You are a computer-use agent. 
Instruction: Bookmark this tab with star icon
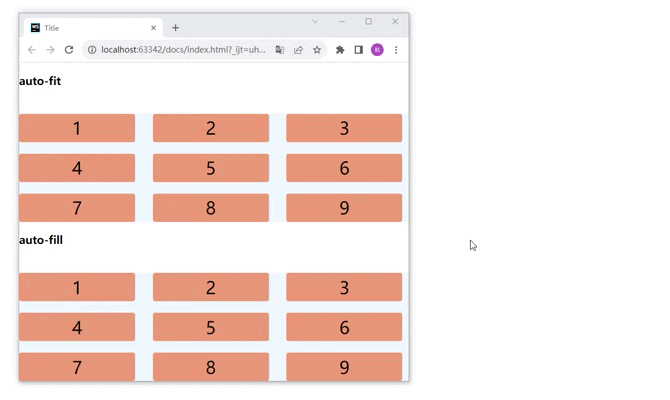point(317,50)
